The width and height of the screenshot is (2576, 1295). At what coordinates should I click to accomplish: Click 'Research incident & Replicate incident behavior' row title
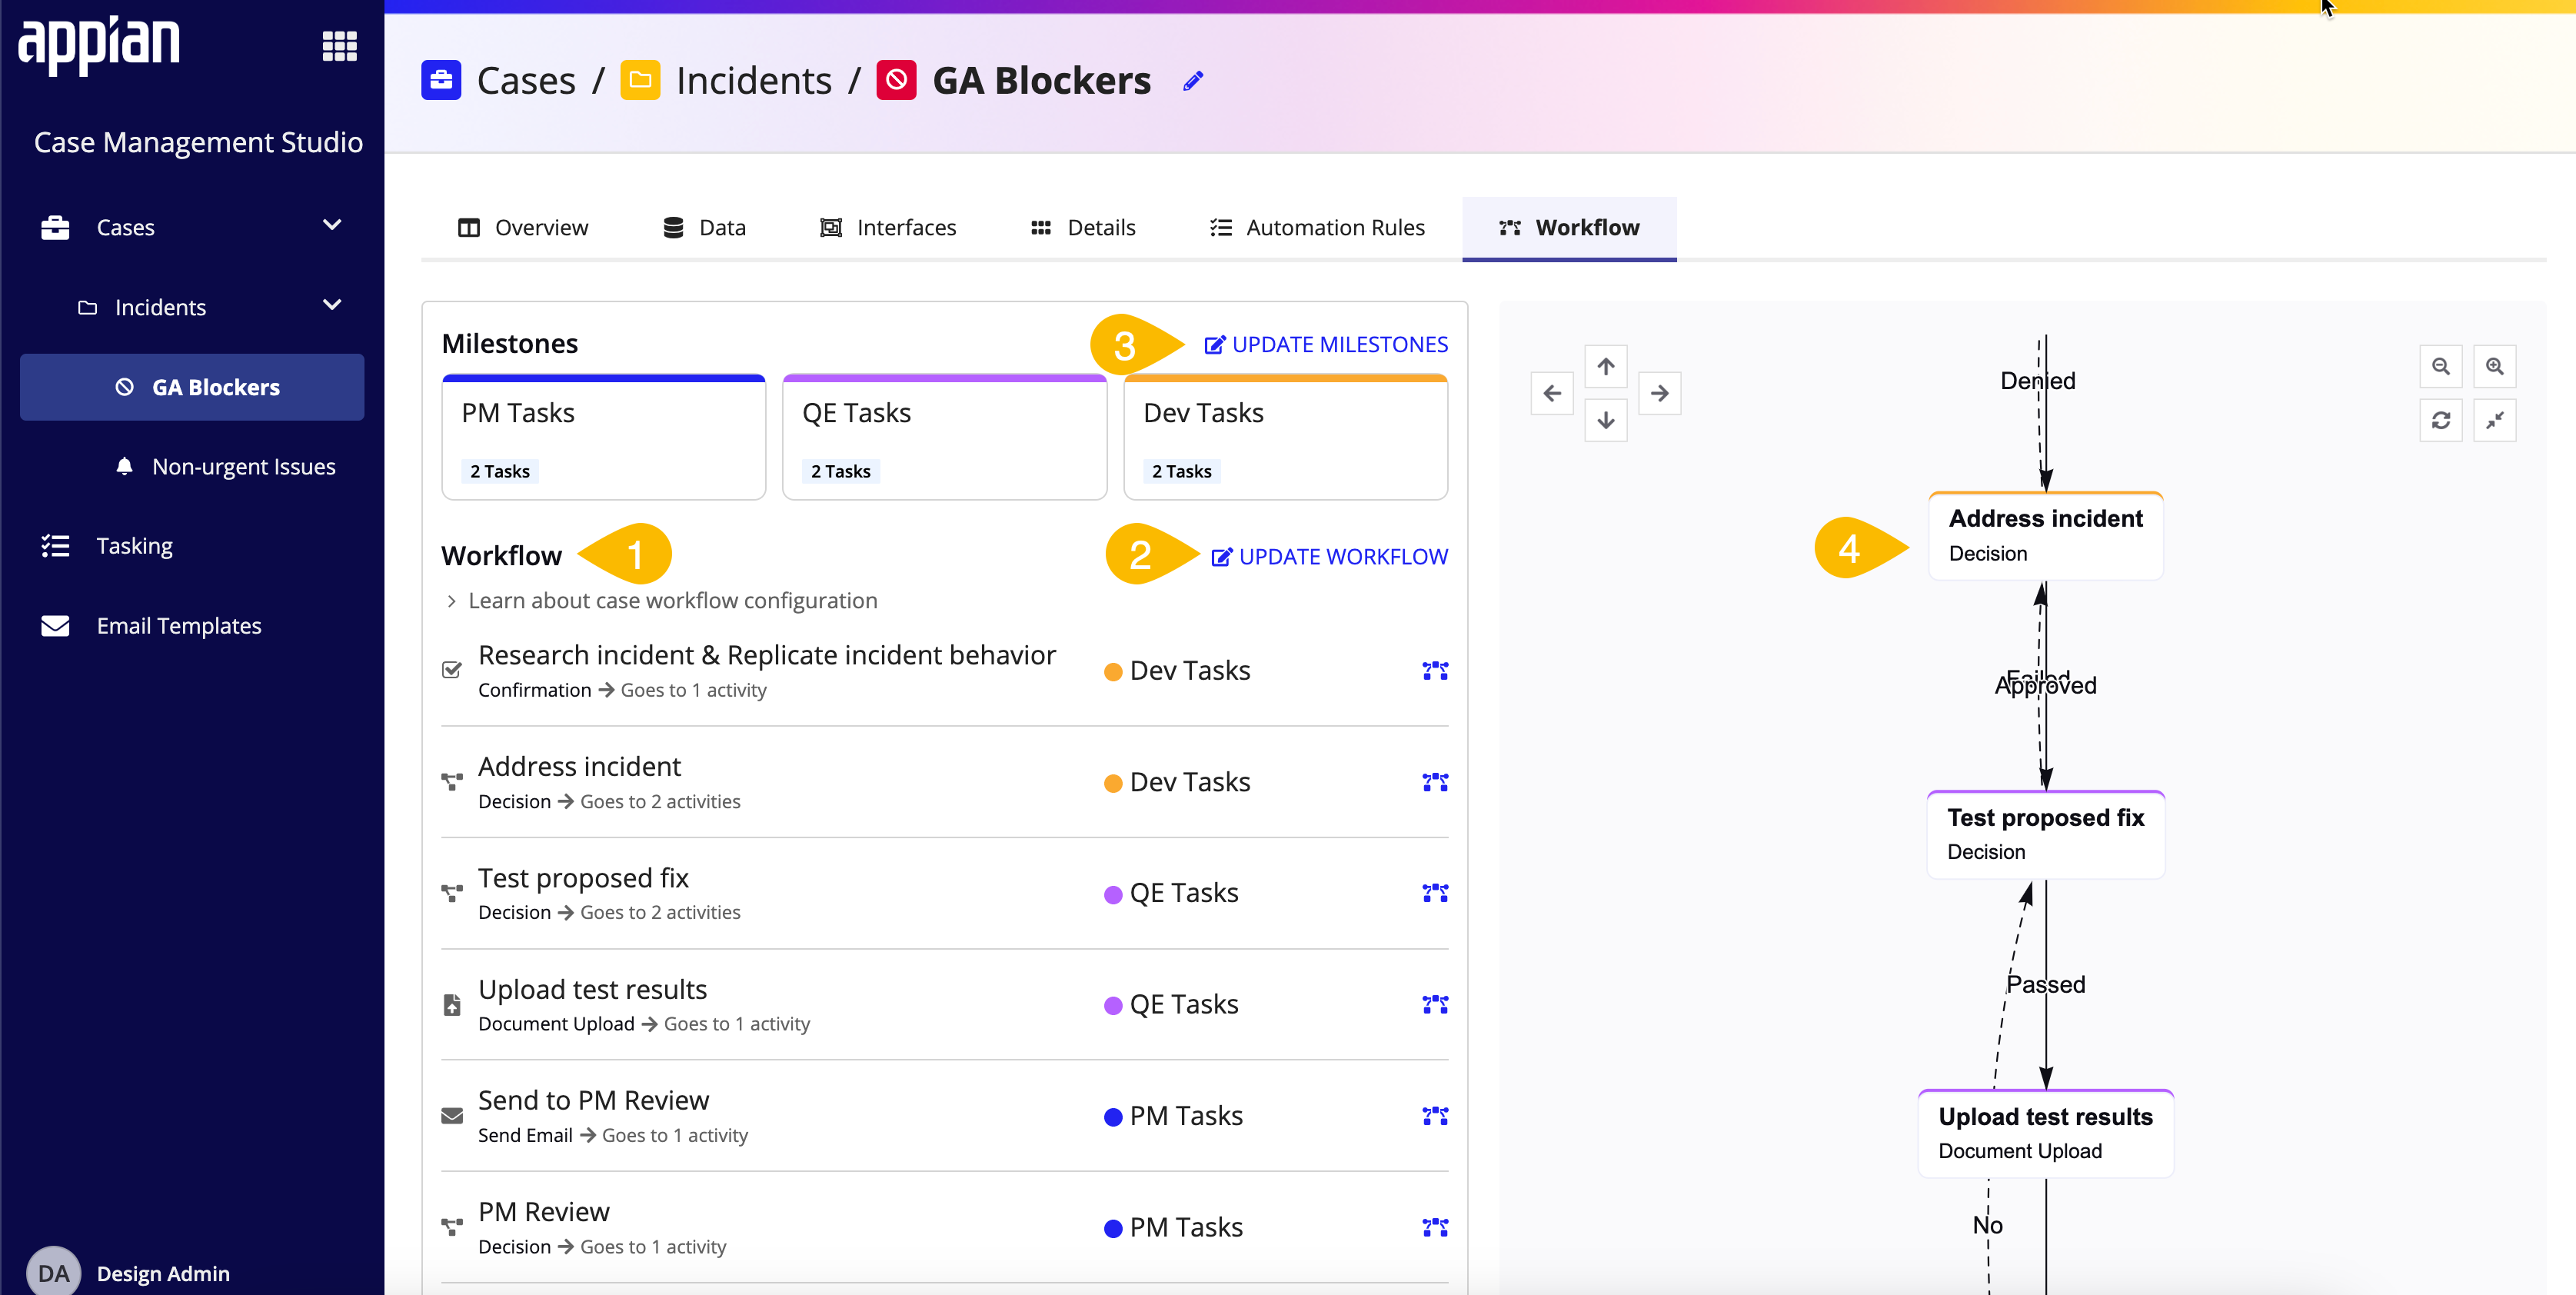click(767, 655)
